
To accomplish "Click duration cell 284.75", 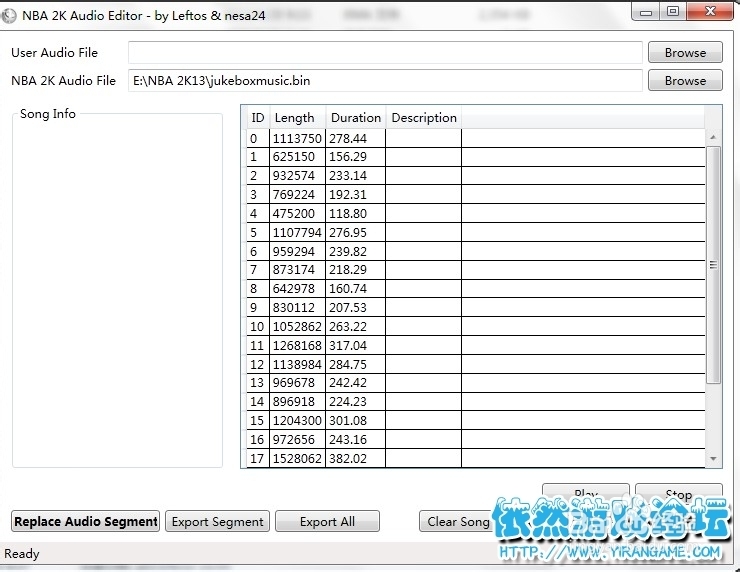I will coord(355,364).
